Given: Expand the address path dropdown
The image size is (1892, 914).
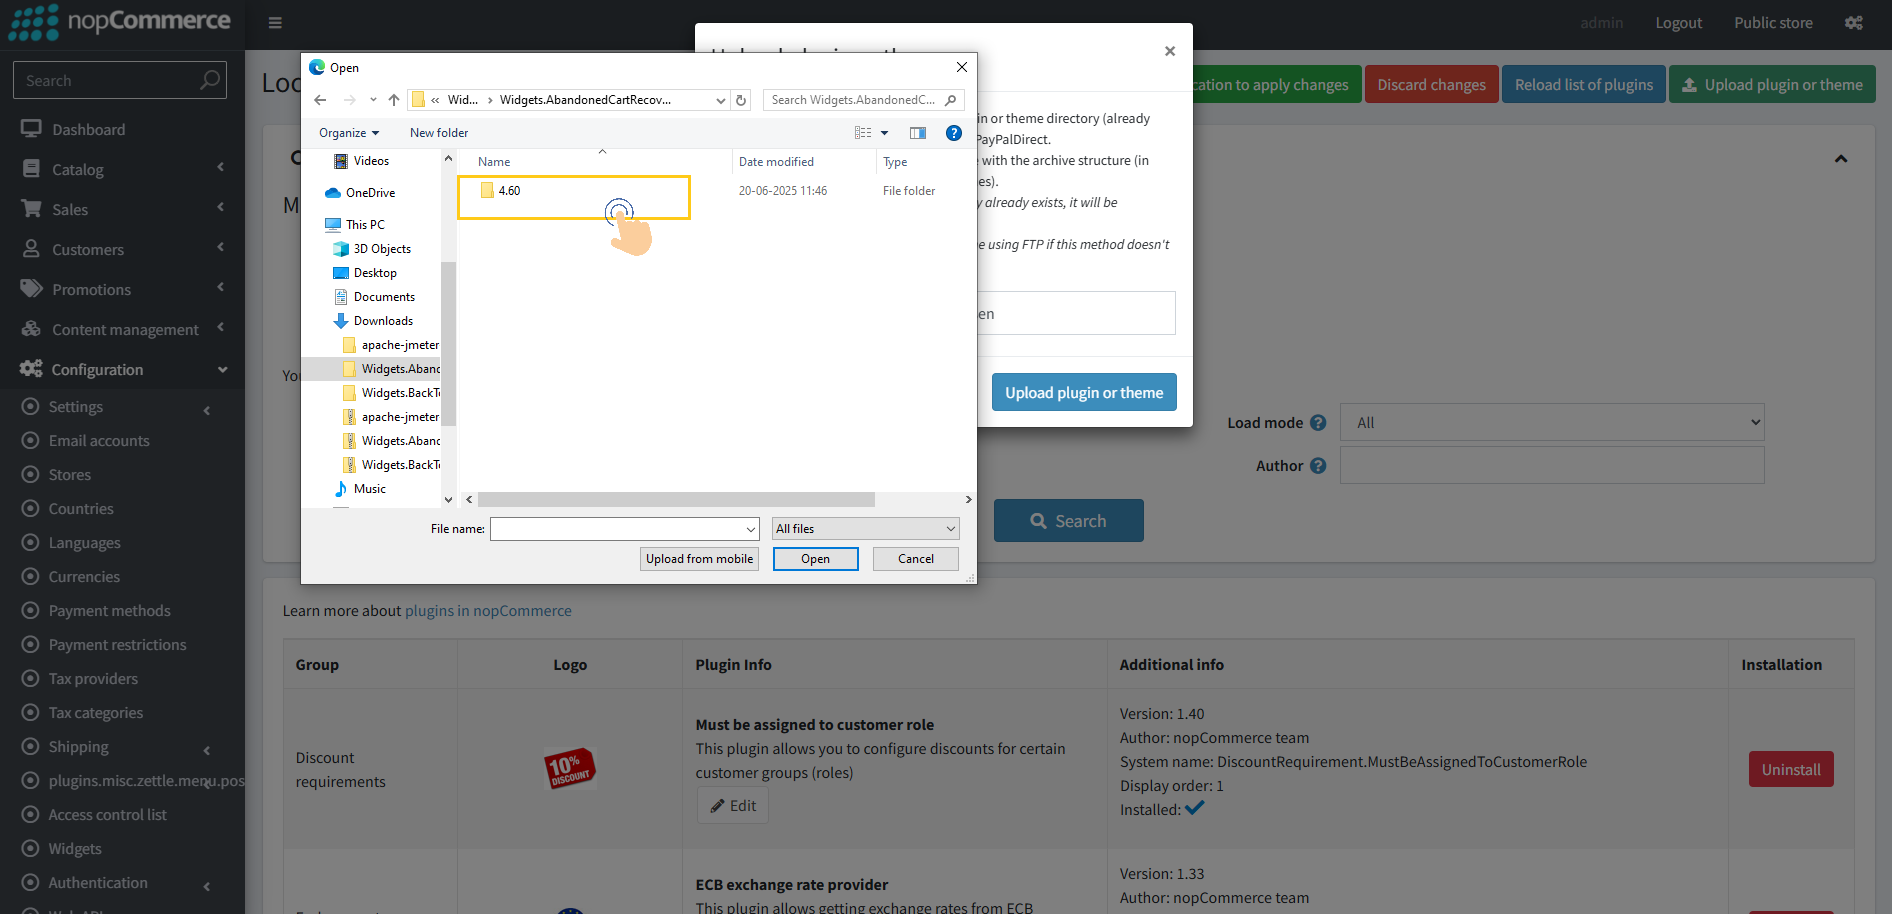Looking at the screenshot, I should point(721,100).
